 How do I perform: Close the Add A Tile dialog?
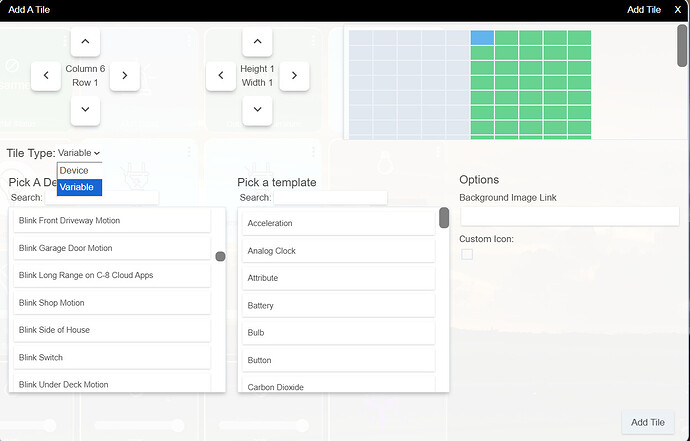[677, 9]
